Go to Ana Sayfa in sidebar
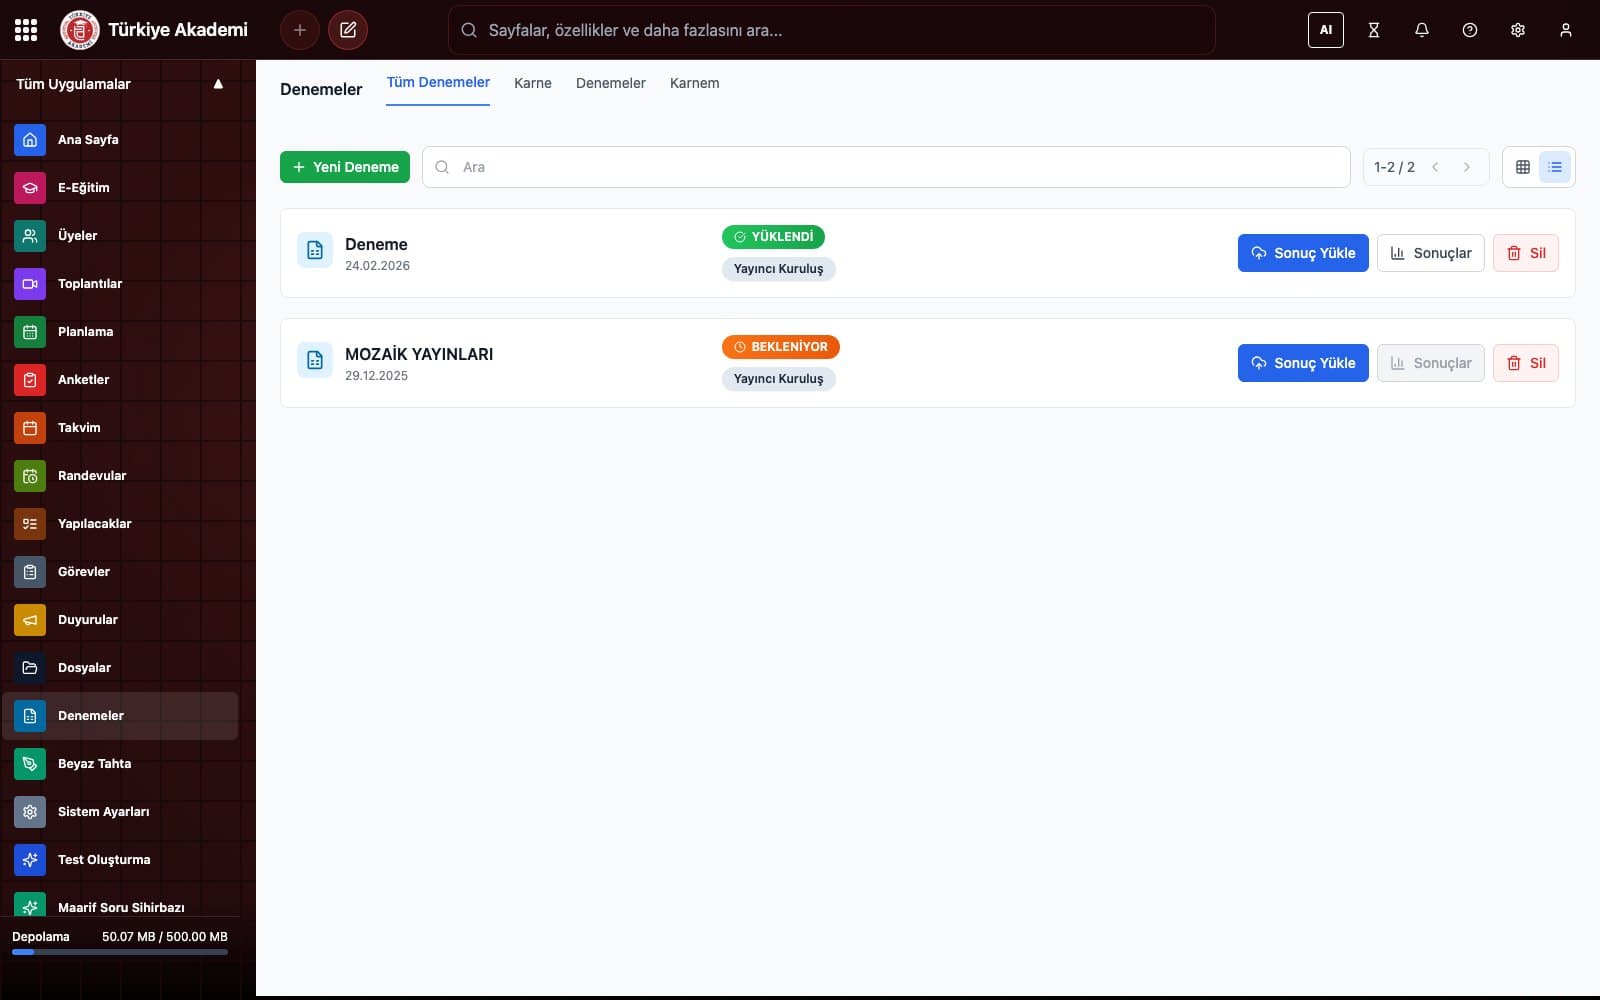This screenshot has height=1000, width=1600. tap(120, 140)
